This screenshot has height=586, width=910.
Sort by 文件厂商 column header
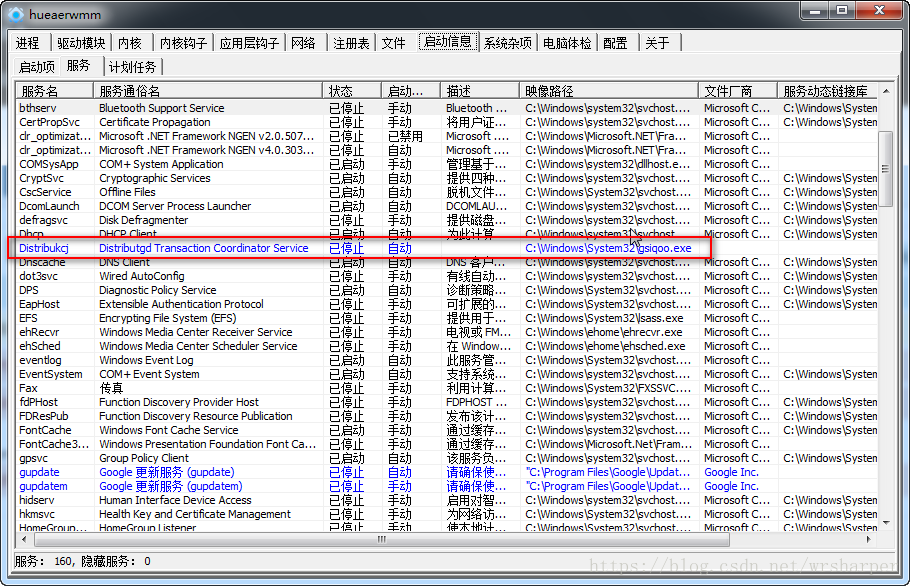[738, 91]
